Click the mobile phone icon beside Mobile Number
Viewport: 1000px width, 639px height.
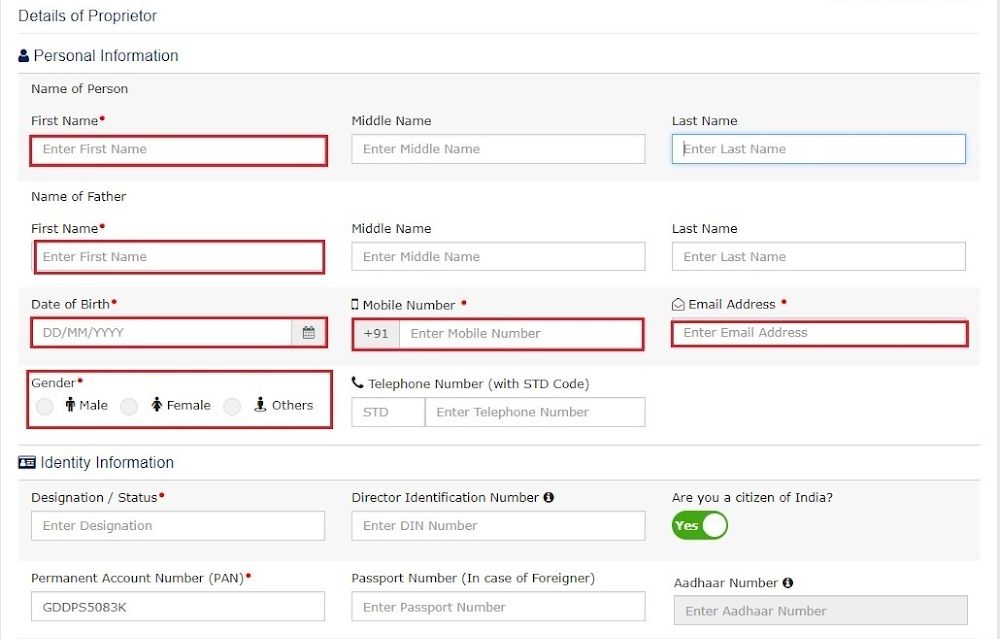tap(355, 305)
